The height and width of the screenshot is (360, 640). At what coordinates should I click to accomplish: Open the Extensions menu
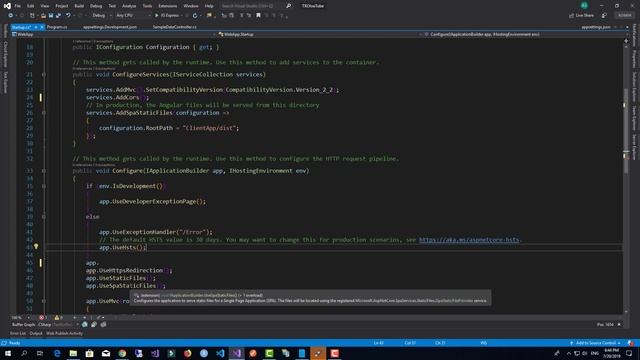click(x=167, y=6)
